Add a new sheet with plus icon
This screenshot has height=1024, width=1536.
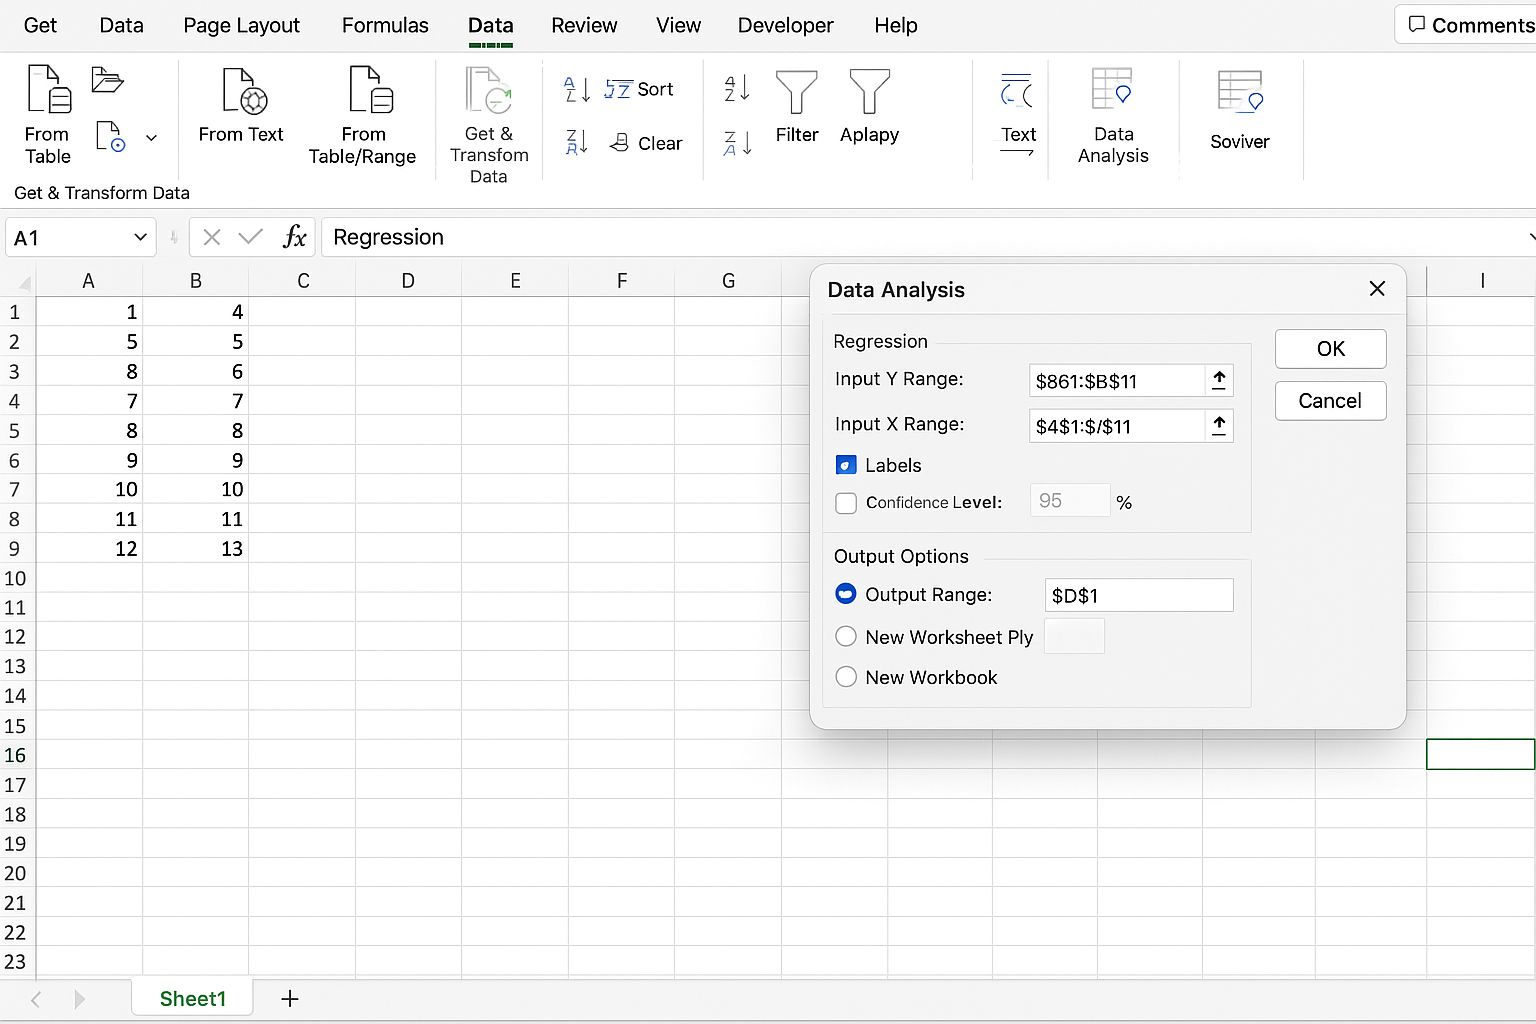[290, 998]
